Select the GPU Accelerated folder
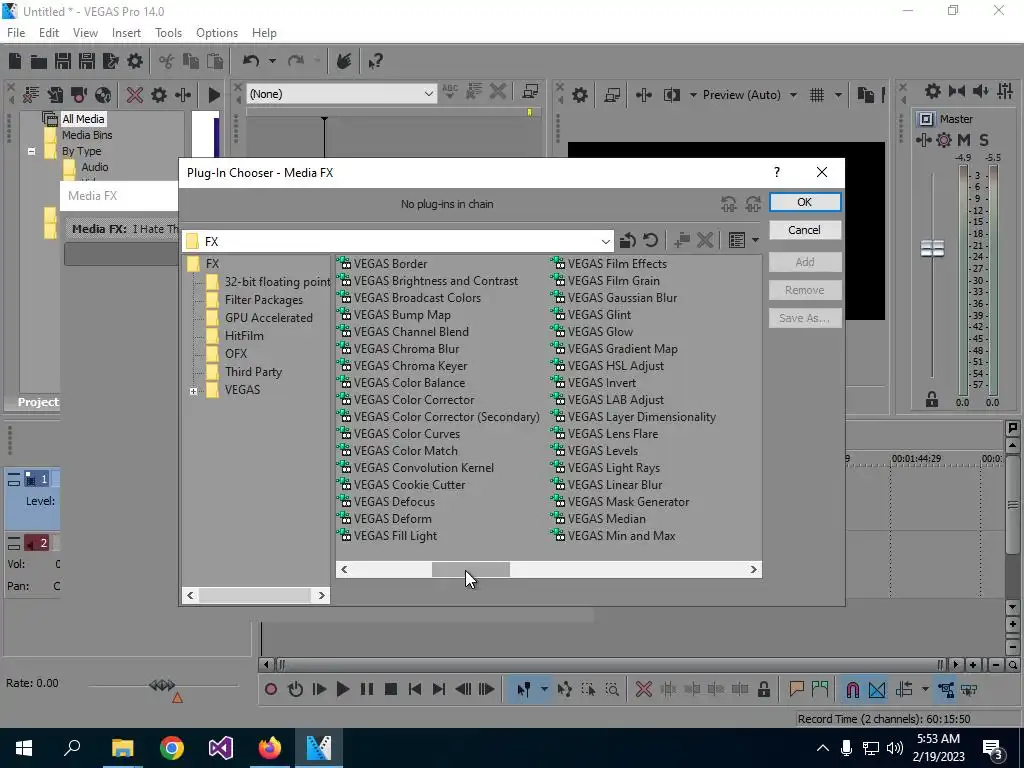 260,318
